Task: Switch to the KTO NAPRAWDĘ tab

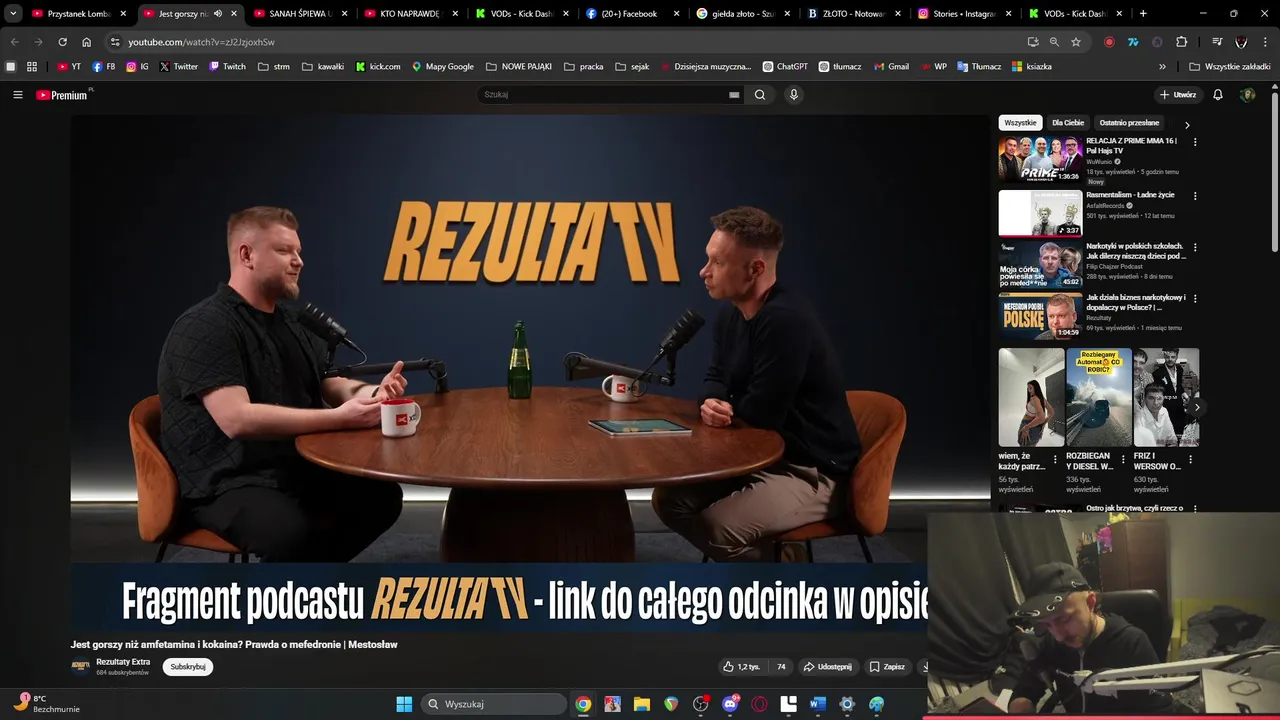Action: [x=409, y=14]
